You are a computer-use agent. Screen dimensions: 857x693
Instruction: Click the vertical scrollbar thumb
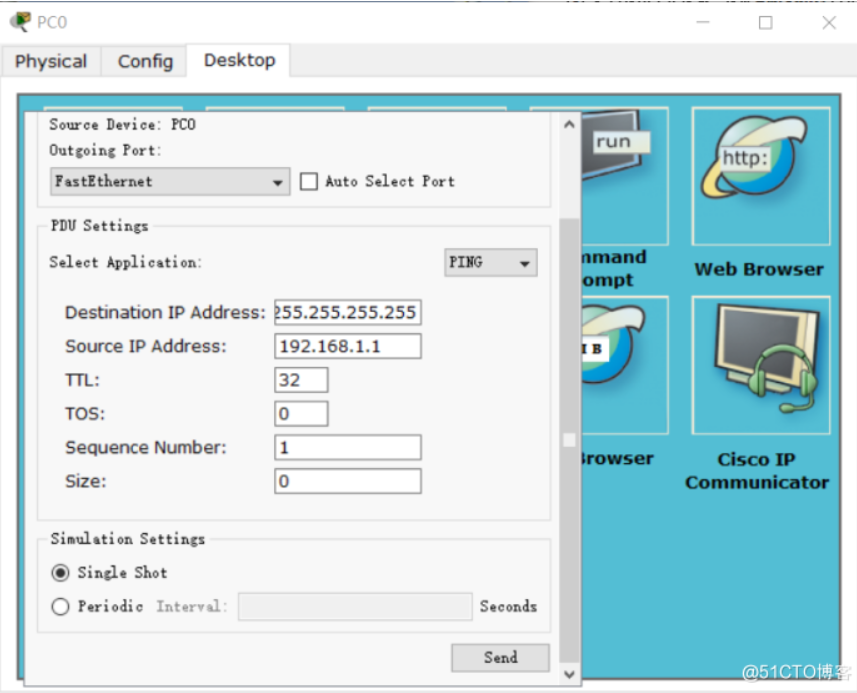coord(570,440)
